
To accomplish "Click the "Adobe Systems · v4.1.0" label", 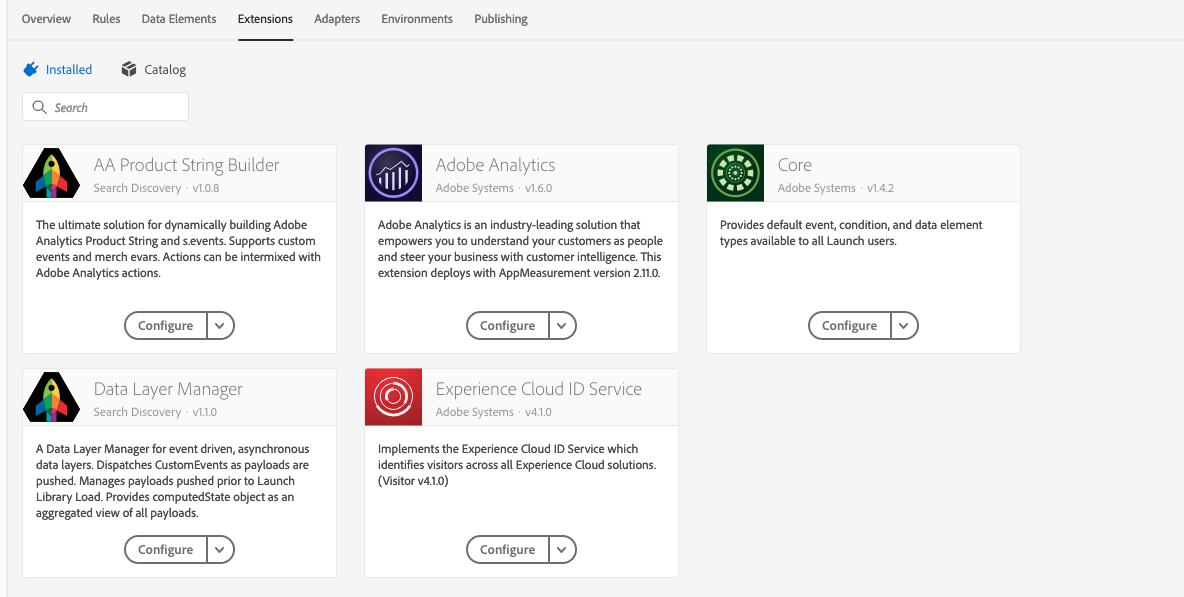I will click(x=494, y=412).
